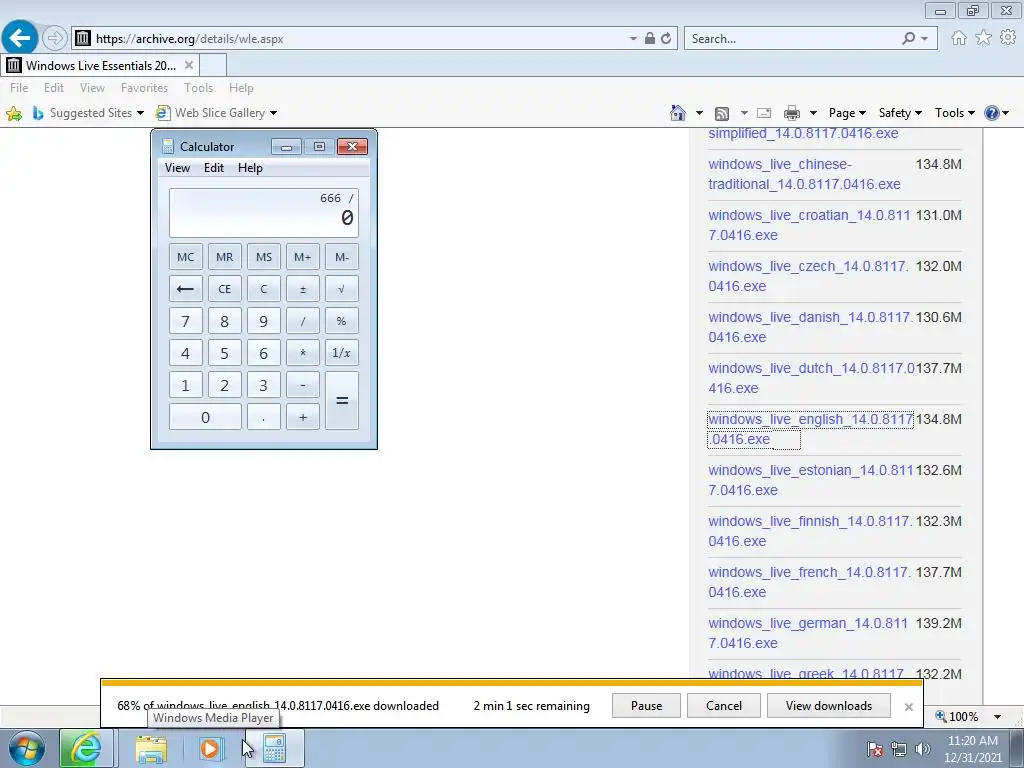Launch Windows Media Player from taskbar
Screen dimensions: 1024x768
pos(210,748)
